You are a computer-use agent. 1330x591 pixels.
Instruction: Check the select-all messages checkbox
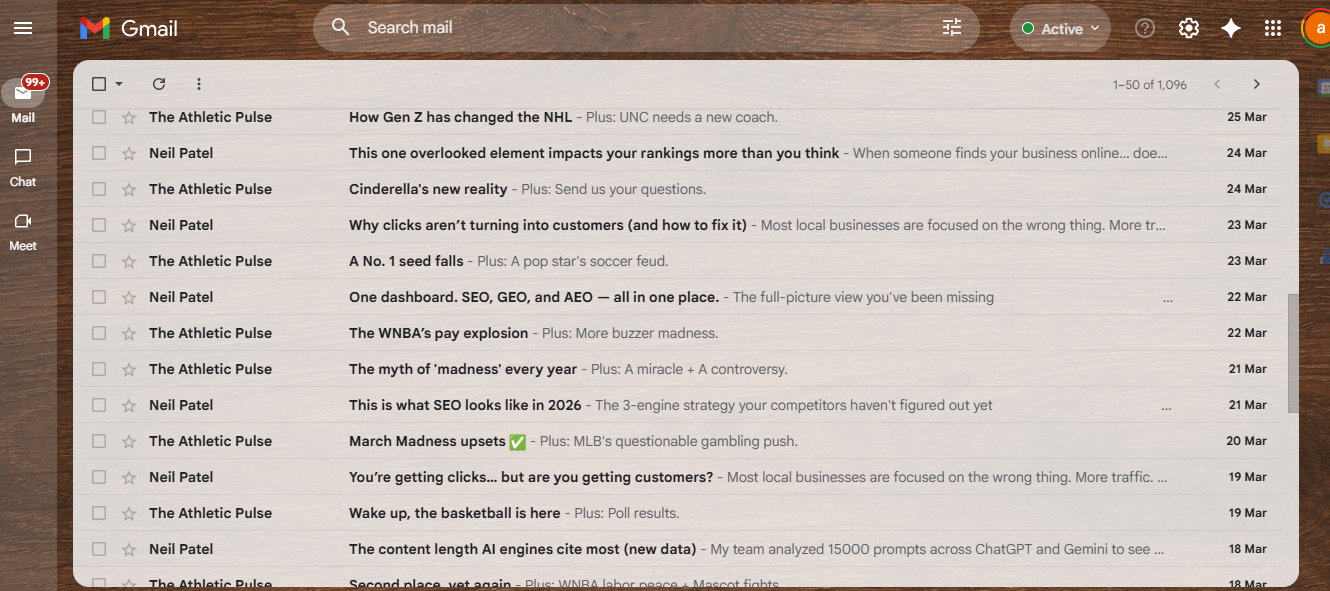tap(98, 84)
